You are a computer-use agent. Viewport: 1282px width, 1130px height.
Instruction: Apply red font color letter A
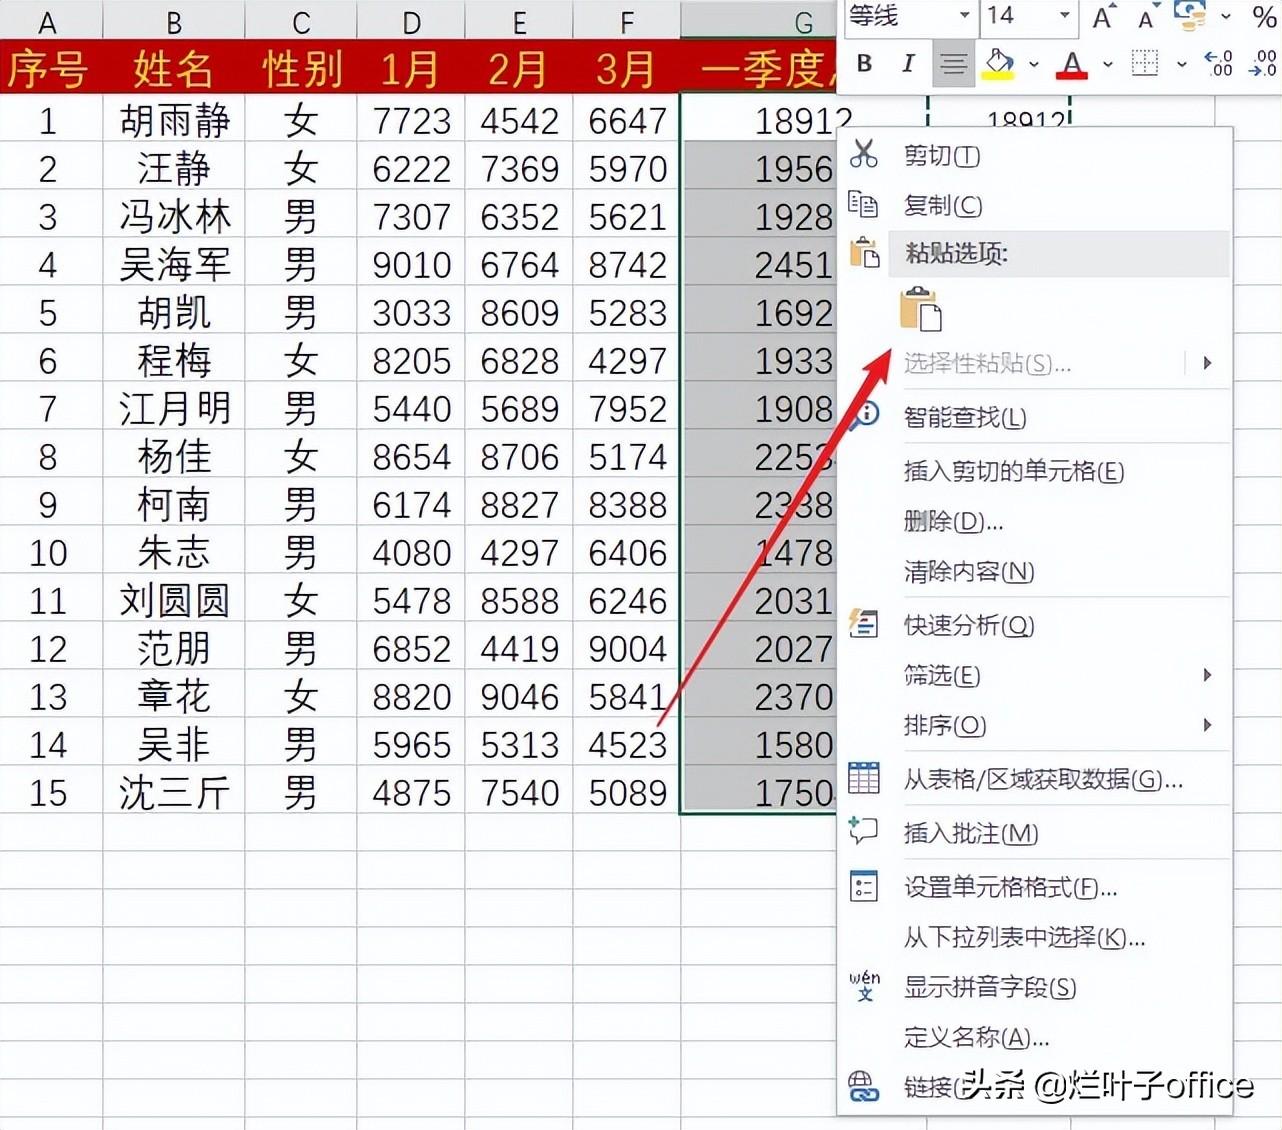[x=1072, y=64]
